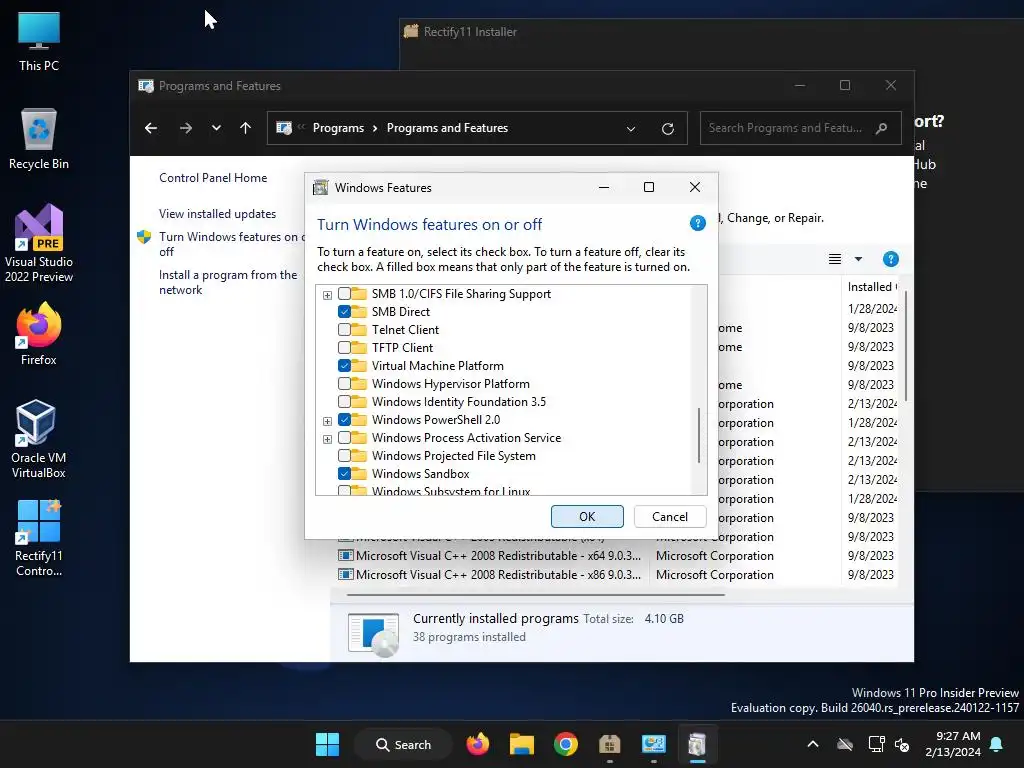Click the network display tray icon
Screen dimensions: 1024x768
[x=876, y=744]
